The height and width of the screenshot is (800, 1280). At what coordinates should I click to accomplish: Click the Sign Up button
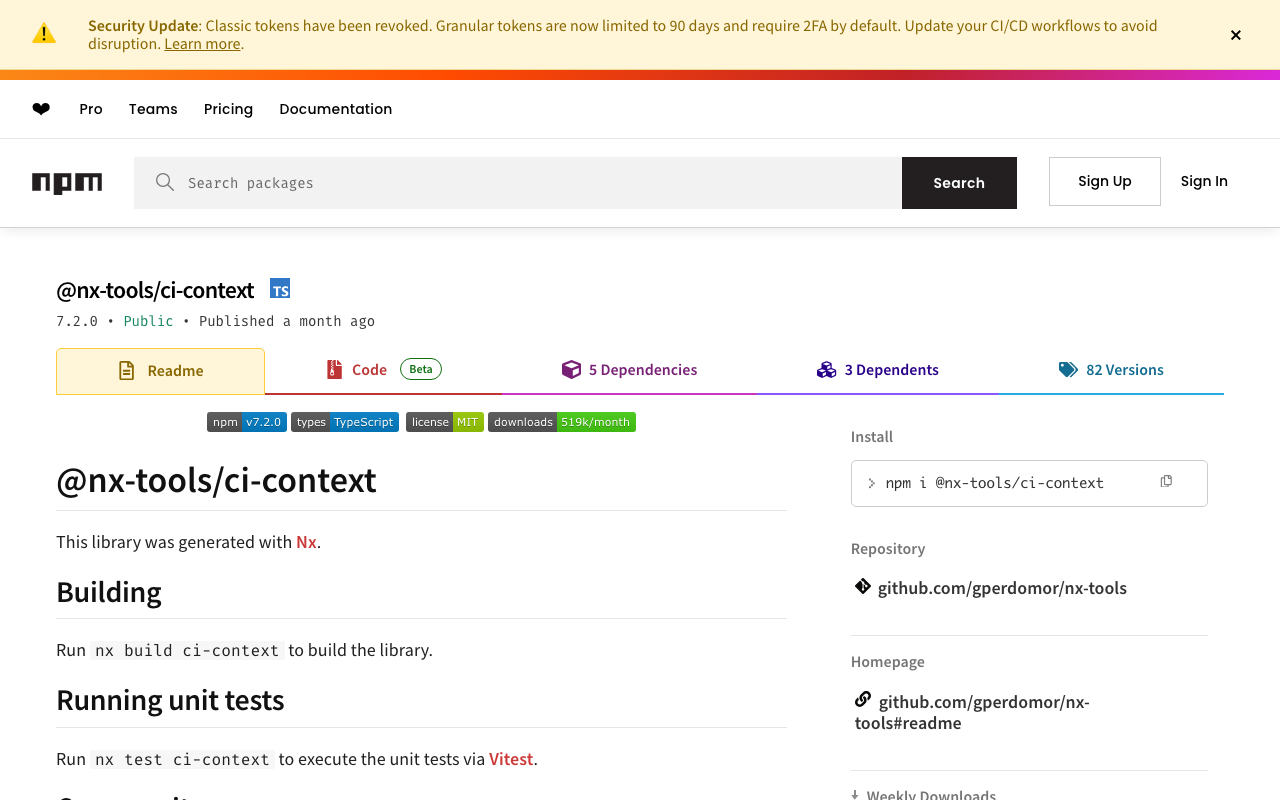[1105, 181]
